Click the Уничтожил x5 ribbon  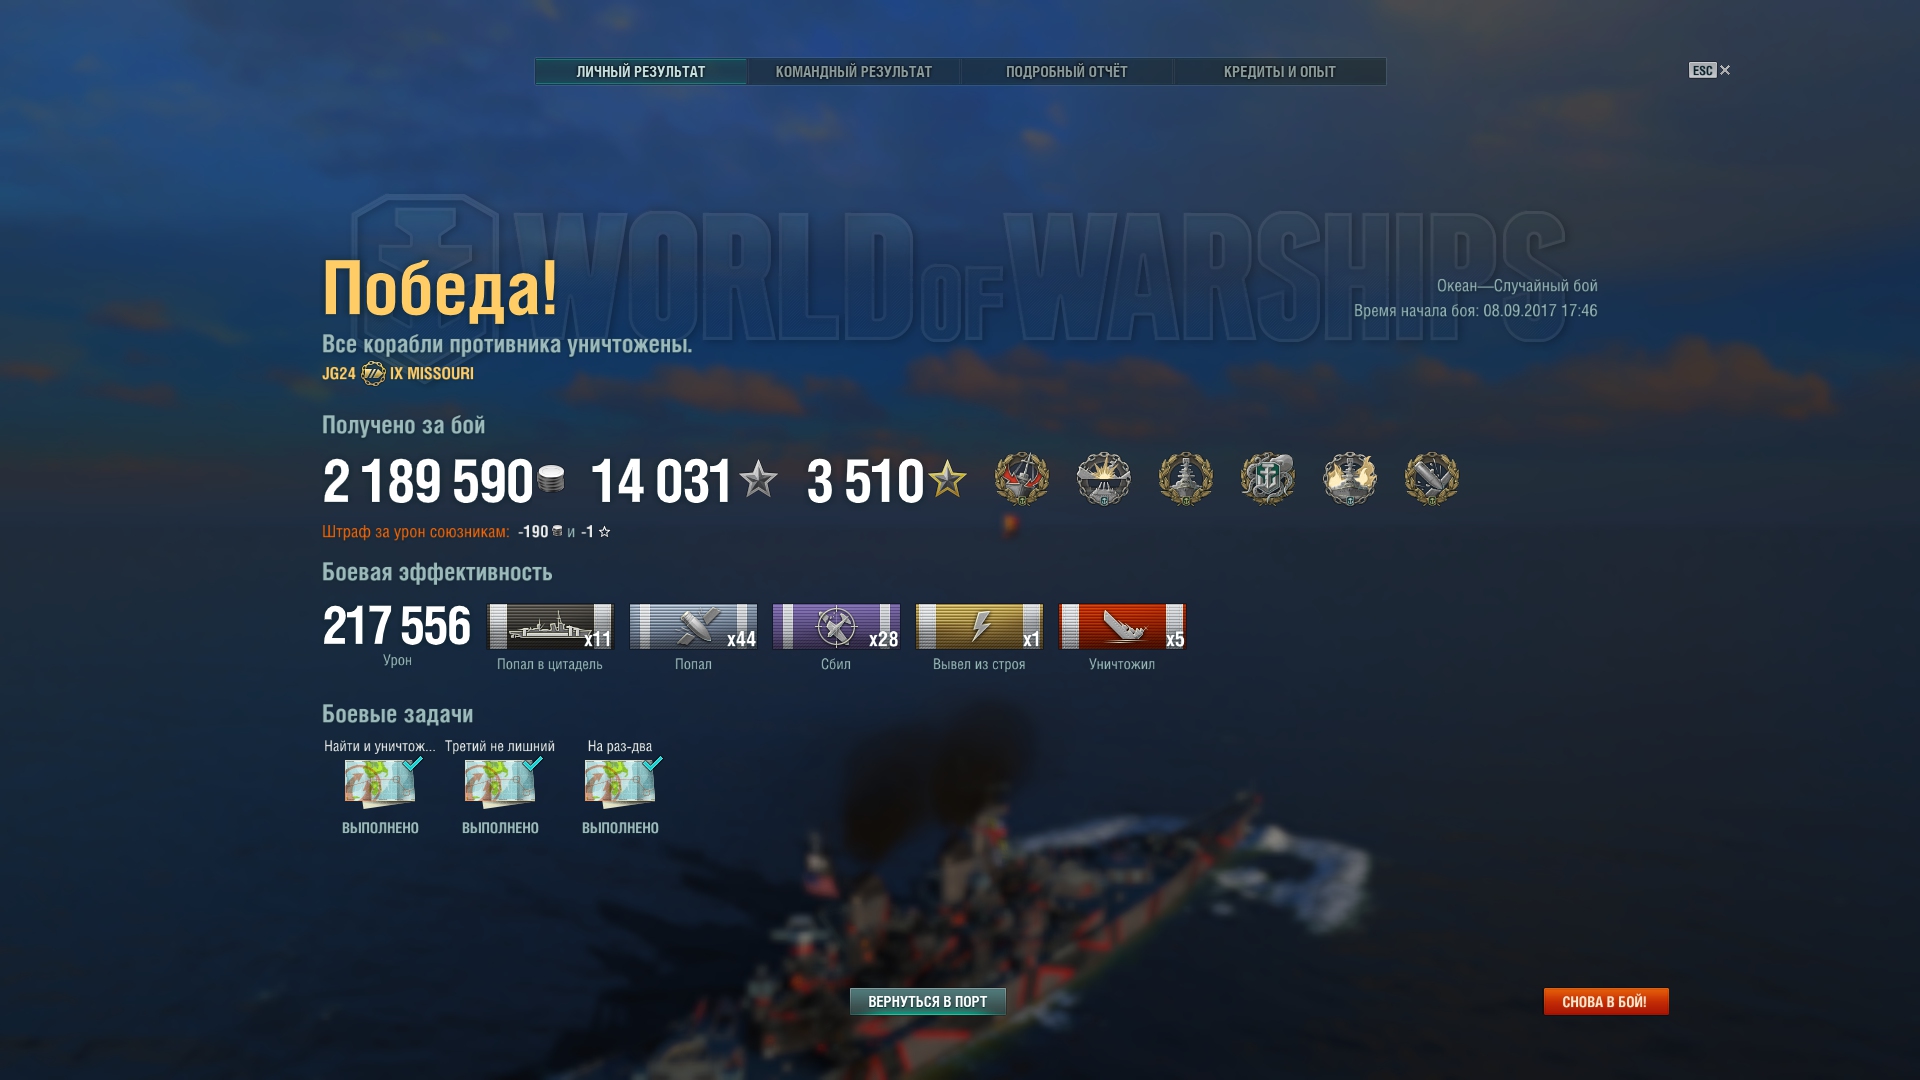pos(1122,627)
